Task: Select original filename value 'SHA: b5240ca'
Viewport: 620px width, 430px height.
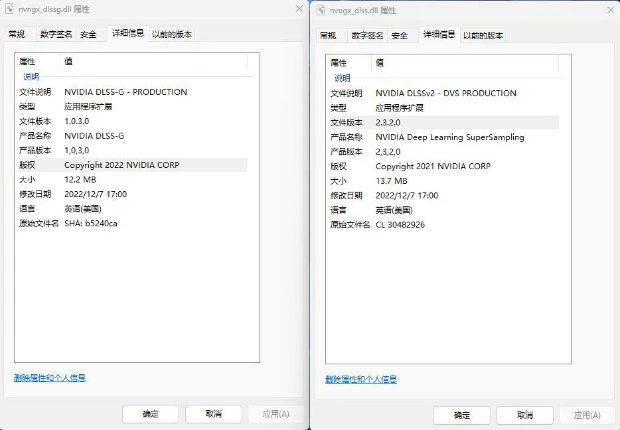Action: (x=91, y=224)
